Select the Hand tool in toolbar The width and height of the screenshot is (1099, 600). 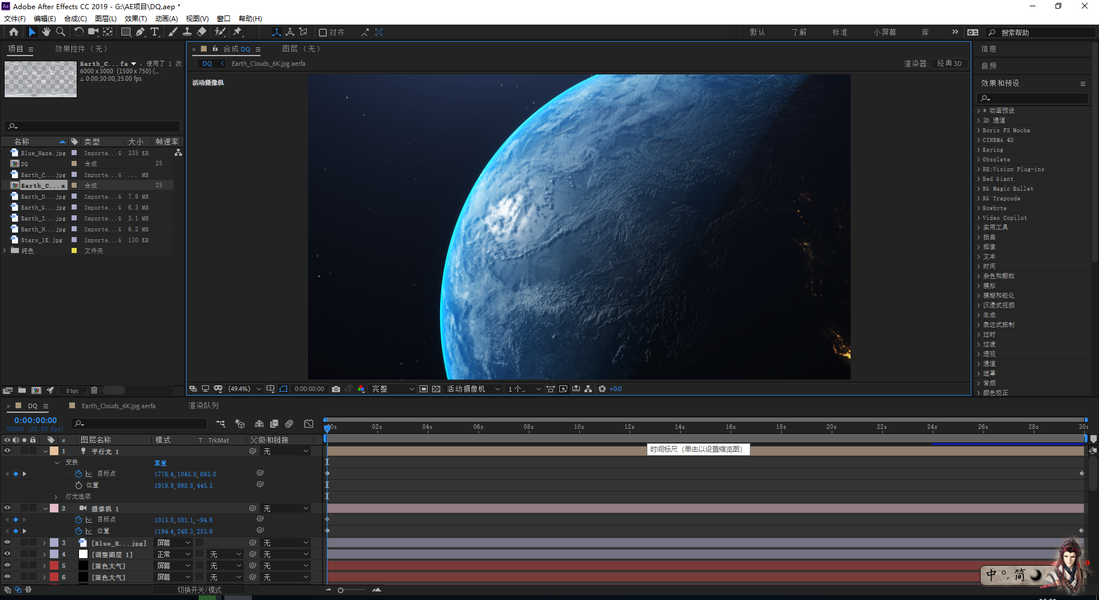(x=46, y=32)
